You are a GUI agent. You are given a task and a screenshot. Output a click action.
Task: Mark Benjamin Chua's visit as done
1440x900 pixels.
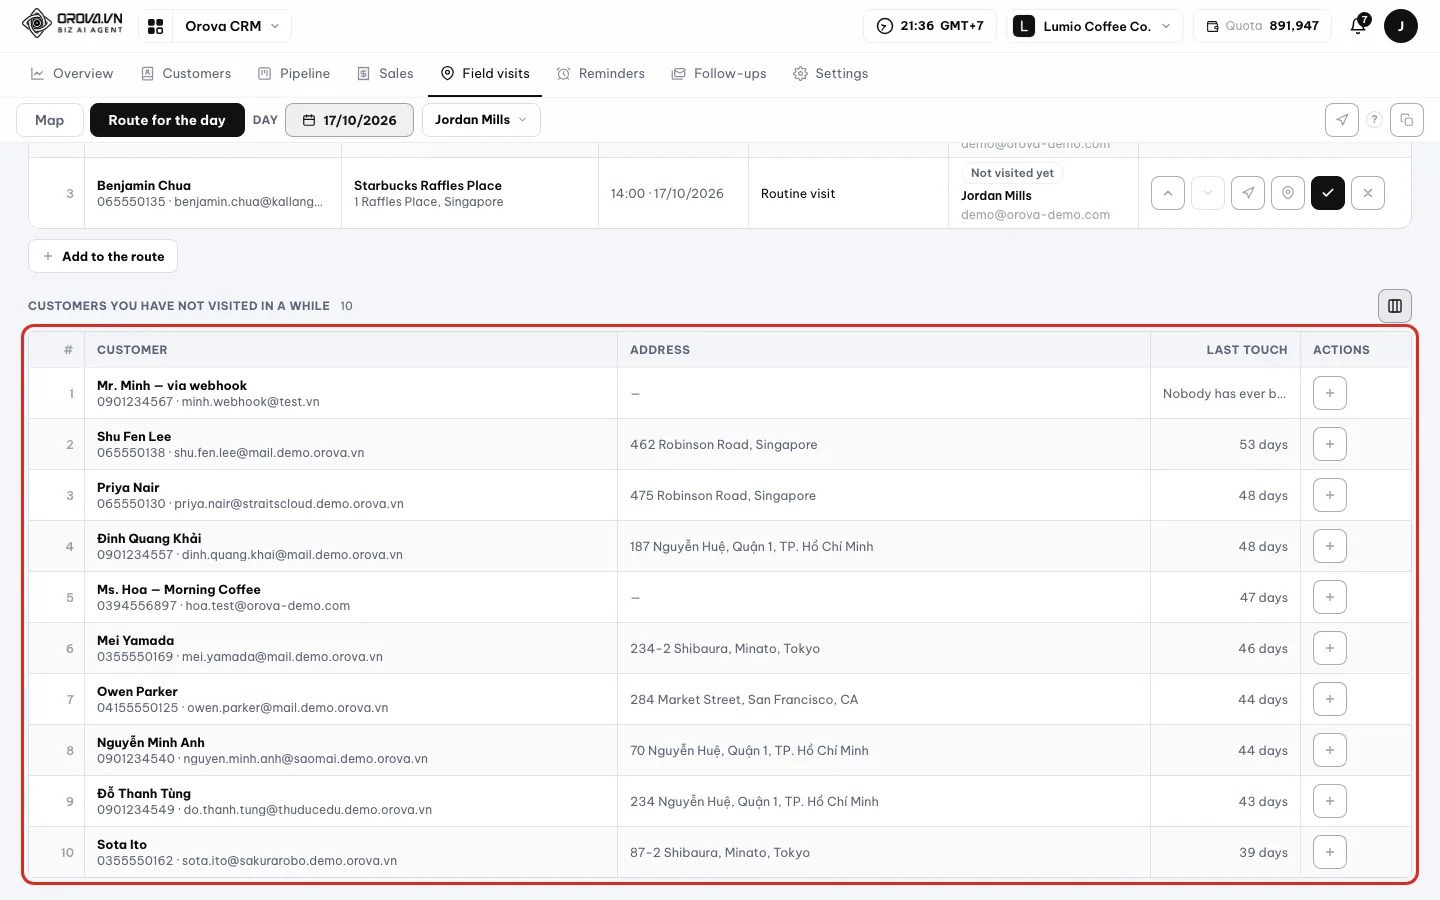1328,193
